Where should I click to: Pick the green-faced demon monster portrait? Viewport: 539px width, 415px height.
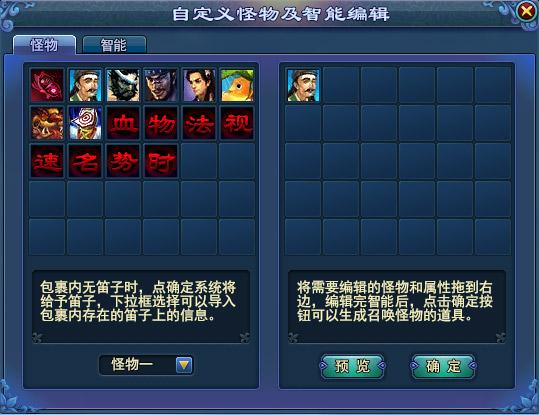click(x=123, y=85)
